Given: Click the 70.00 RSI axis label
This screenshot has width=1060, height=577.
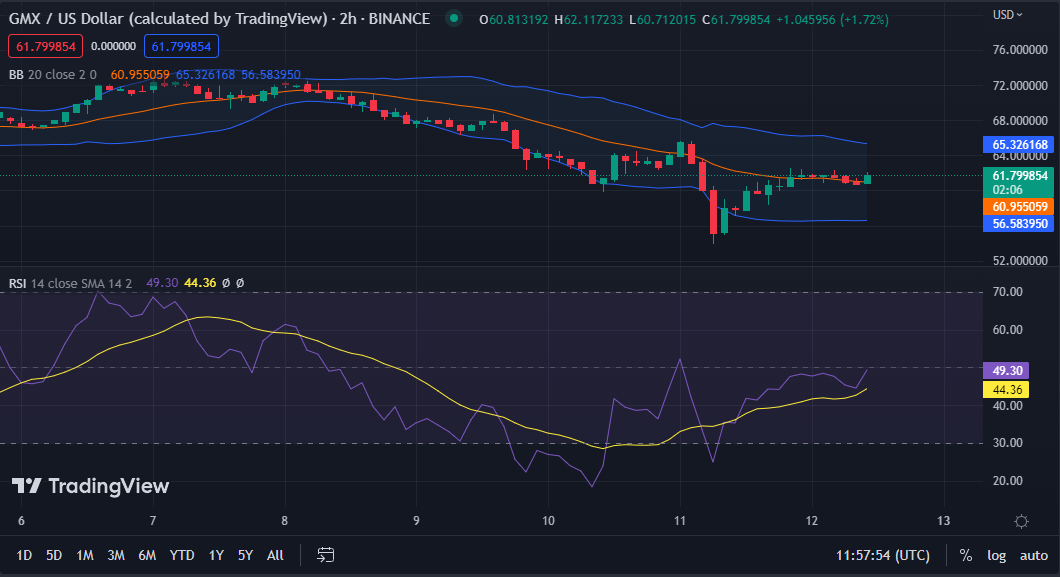Looking at the screenshot, I should coord(1007,292).
